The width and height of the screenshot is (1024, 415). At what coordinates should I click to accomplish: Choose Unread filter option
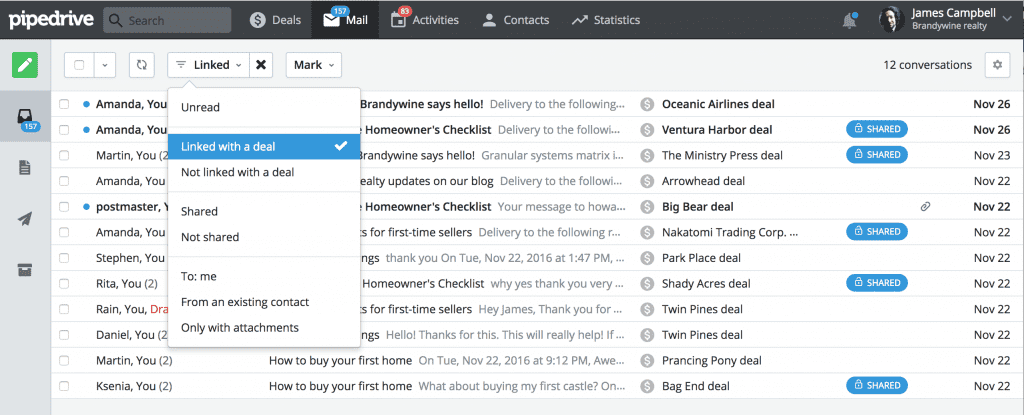pos(264,107)
